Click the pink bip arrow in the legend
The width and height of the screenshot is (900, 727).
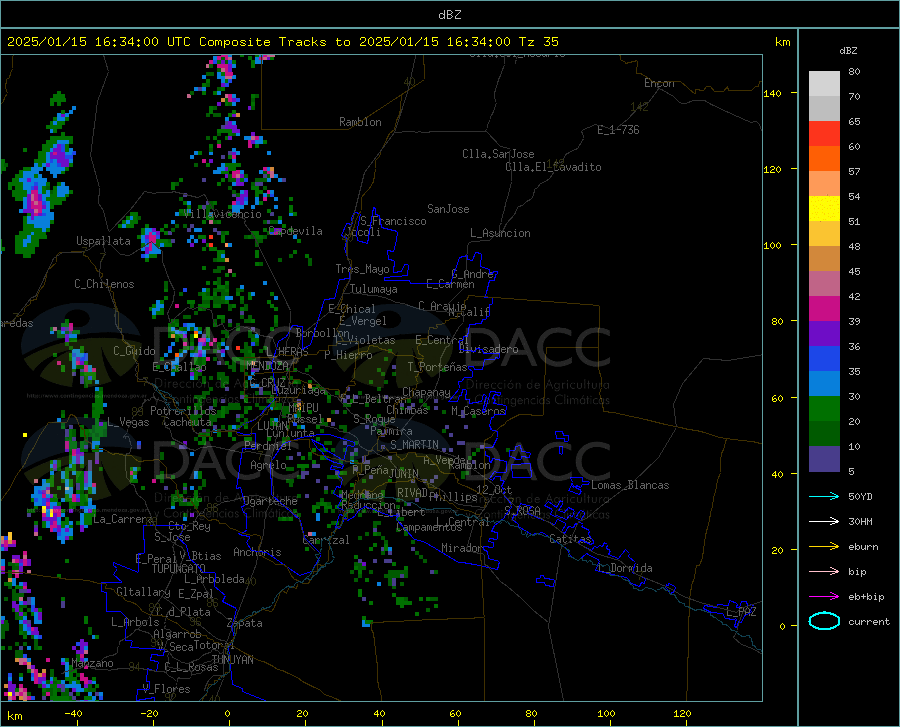pos(824,572)
